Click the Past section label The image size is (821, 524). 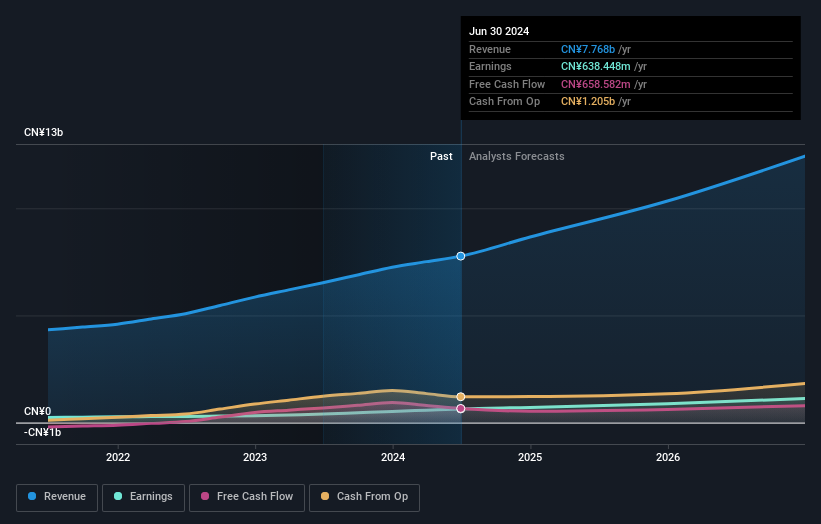441,157
